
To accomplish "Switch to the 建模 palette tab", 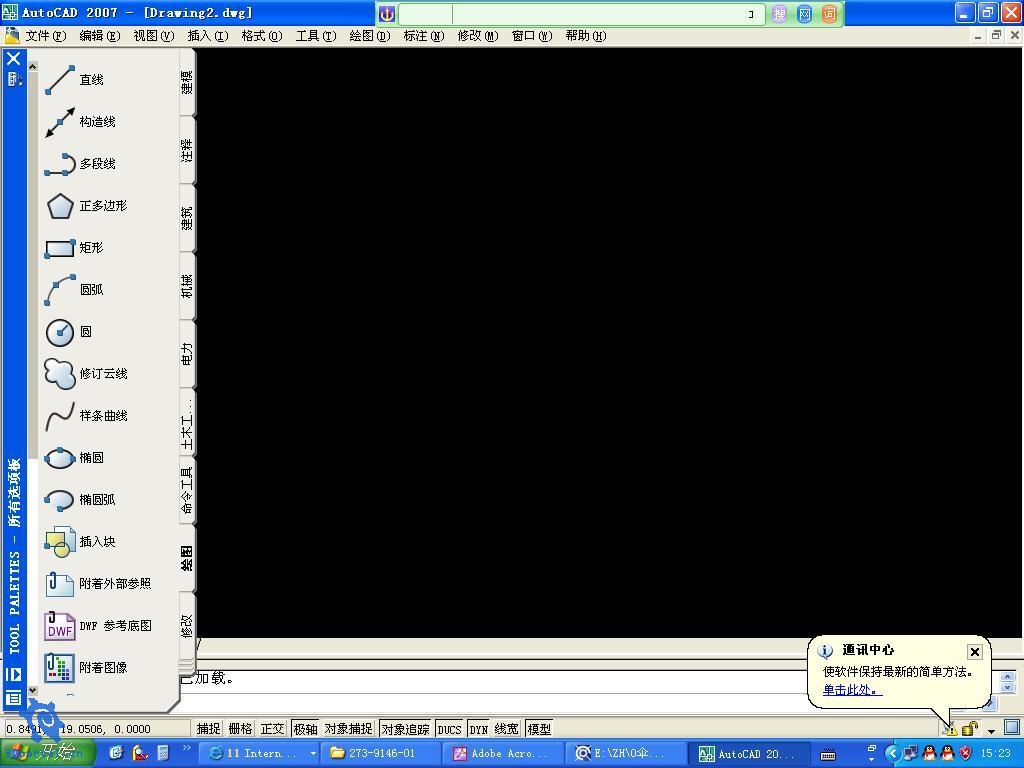I will 187,82.
